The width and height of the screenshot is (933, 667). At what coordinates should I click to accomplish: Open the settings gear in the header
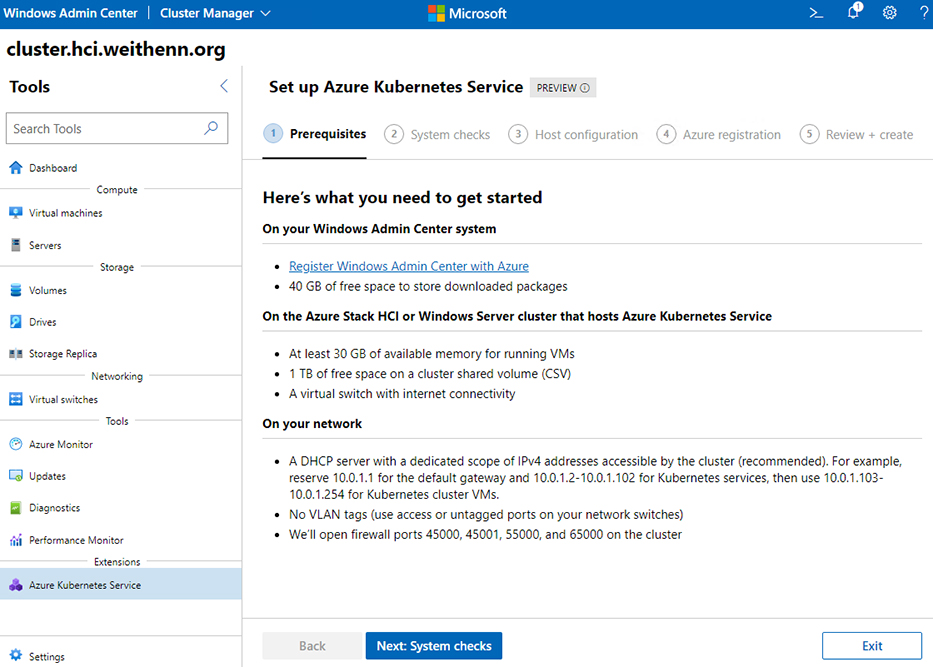coord(890,12)
